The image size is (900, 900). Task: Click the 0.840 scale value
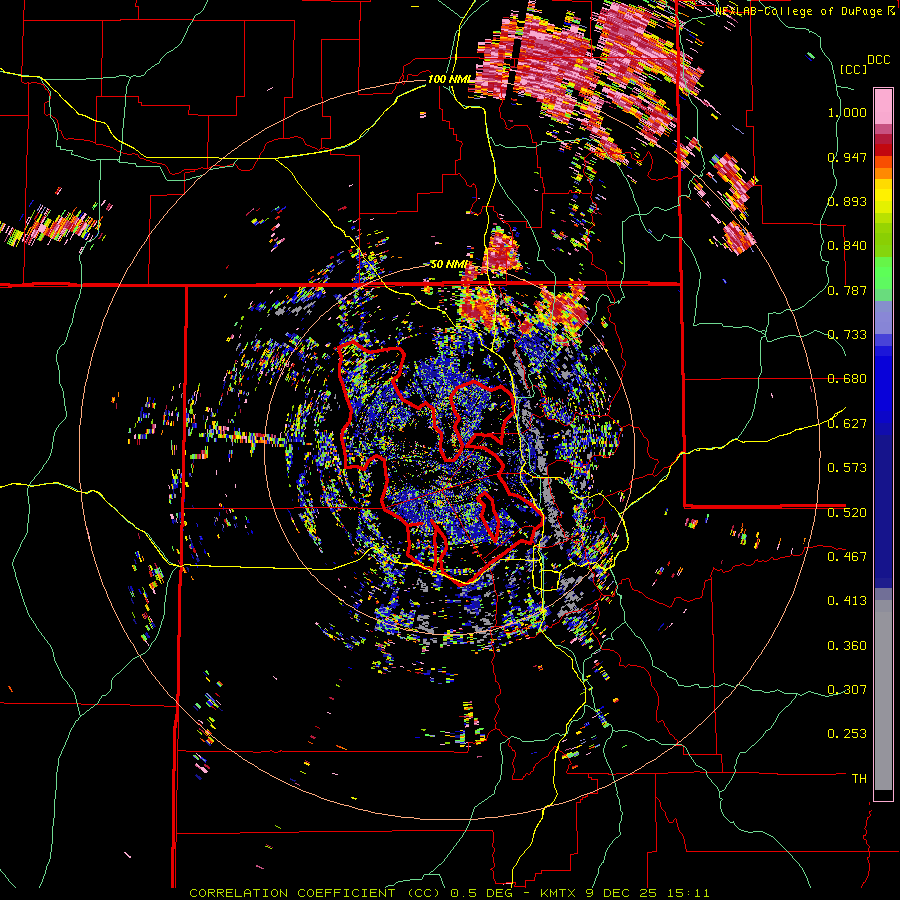pos(847,246)
